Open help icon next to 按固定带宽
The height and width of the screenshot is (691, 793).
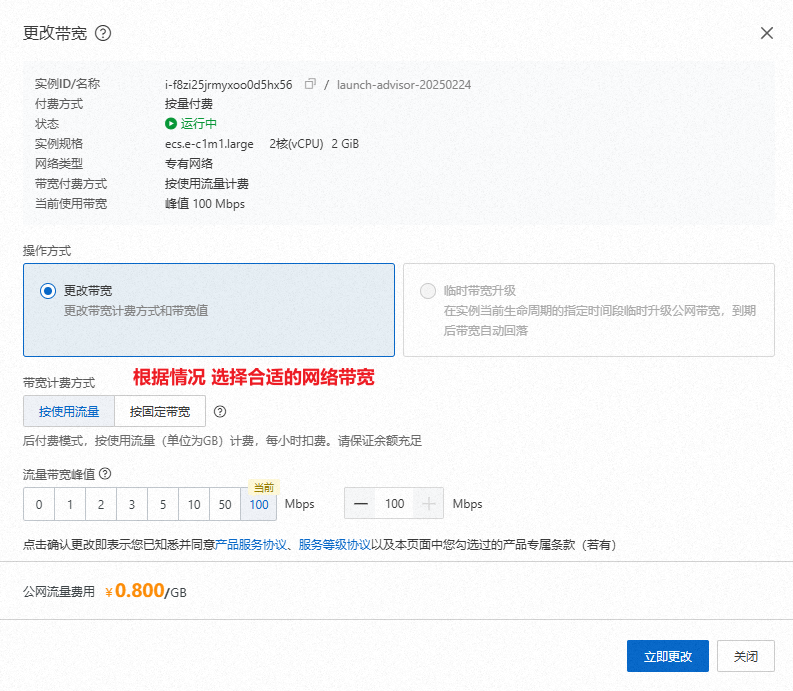219,411
